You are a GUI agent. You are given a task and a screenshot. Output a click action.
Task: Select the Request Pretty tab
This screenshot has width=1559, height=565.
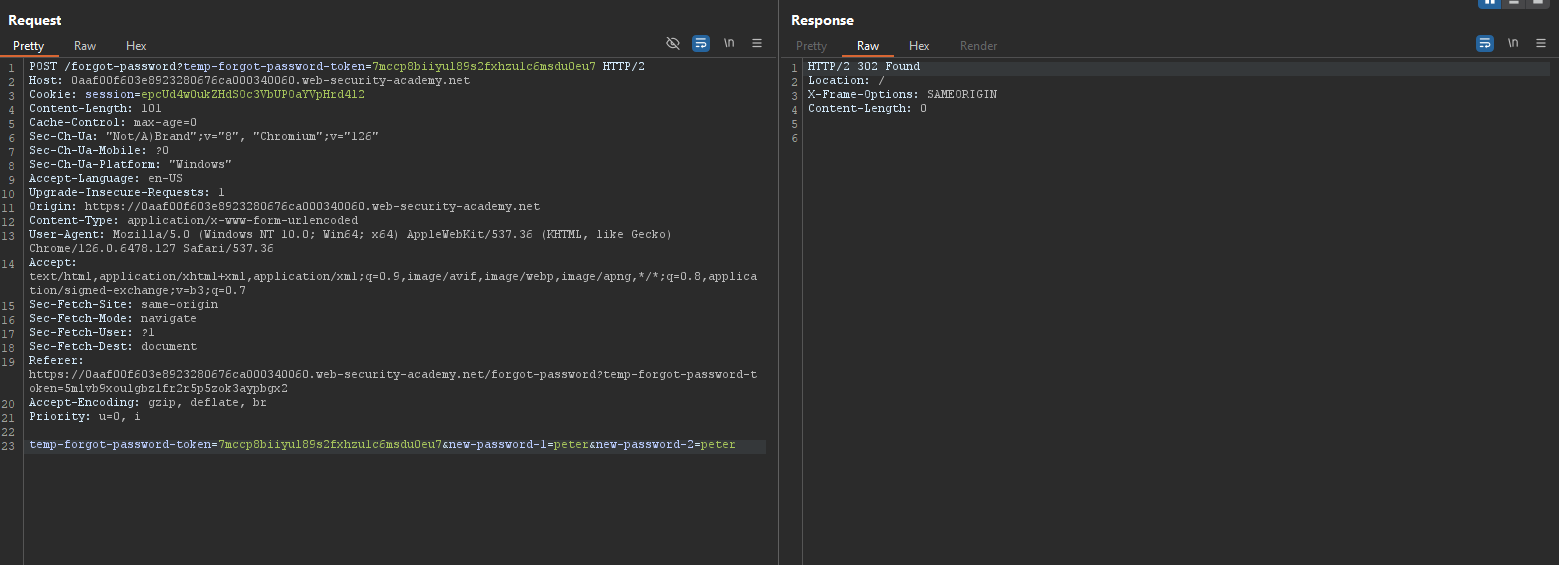[28, 46]
